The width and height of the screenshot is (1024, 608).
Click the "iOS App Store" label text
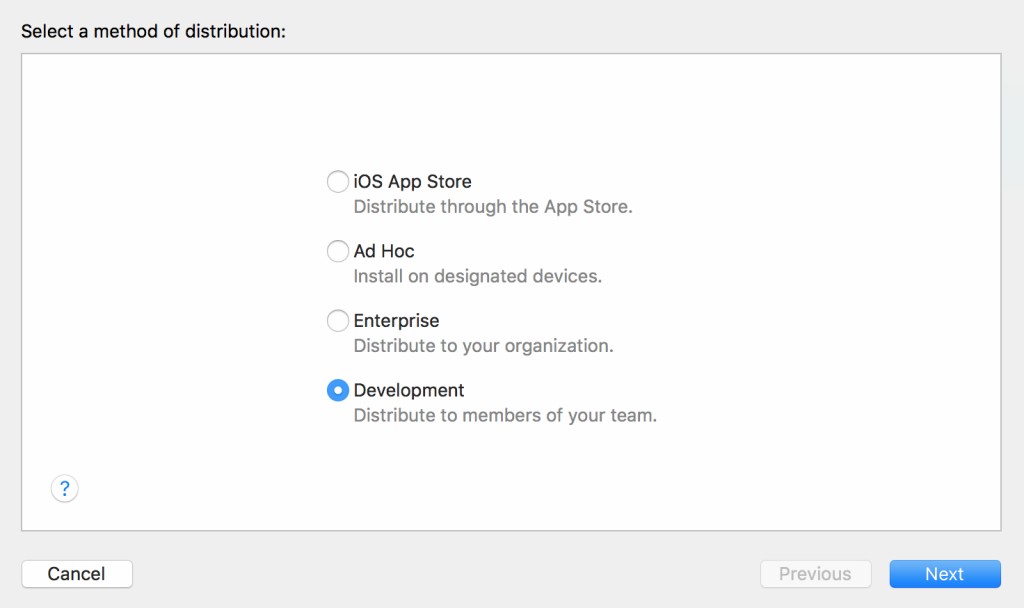click(412, 182)
